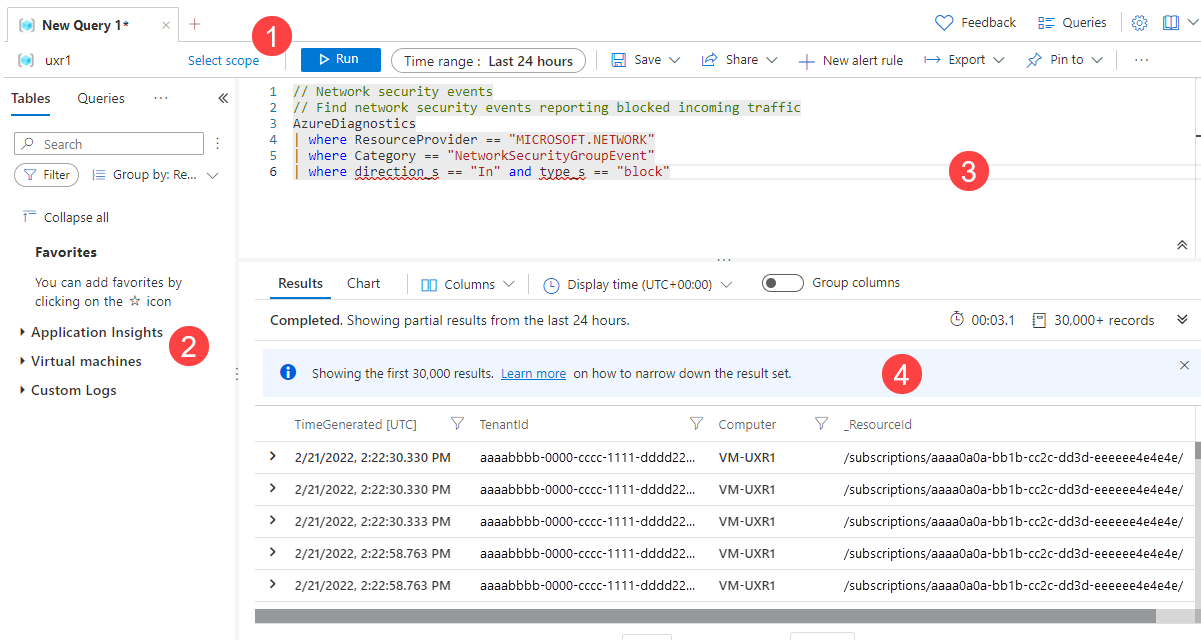This screenshot has height=640, width=1201.
Task: Expand the Pin to dropdown arrow
Action: pyautogui.click(x=1097, y=60)
